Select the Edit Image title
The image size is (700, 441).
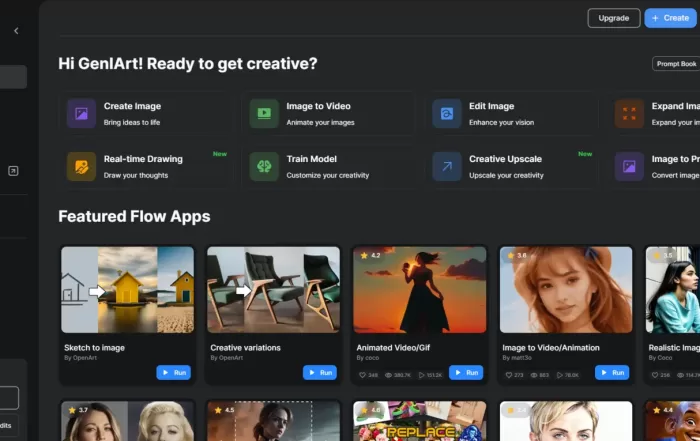(492, 106)
